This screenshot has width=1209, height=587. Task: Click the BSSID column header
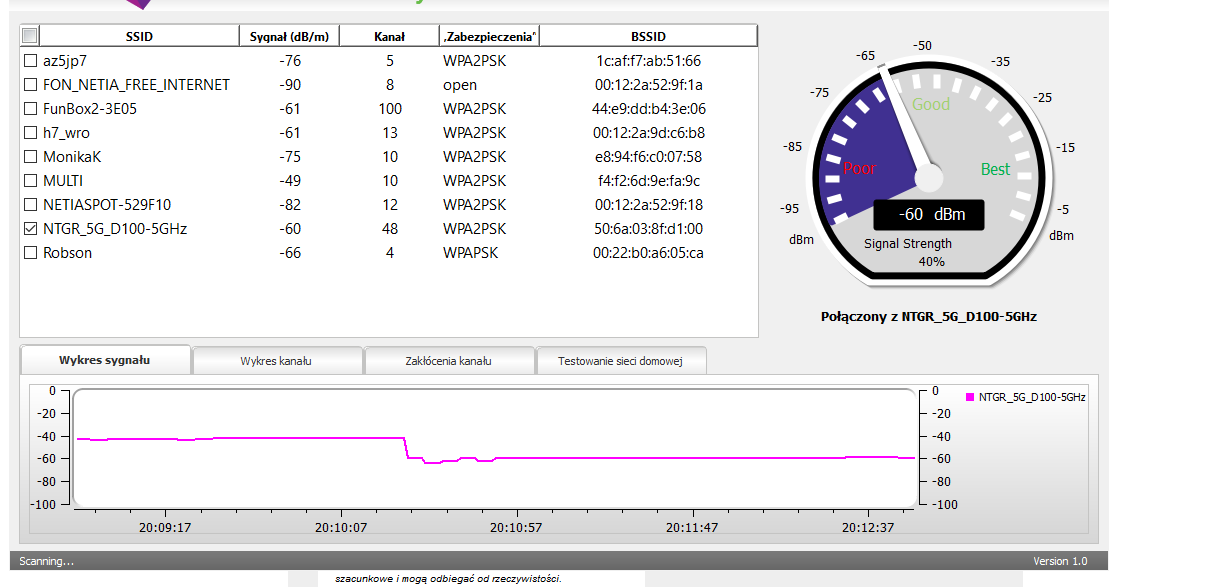(648, 37)
